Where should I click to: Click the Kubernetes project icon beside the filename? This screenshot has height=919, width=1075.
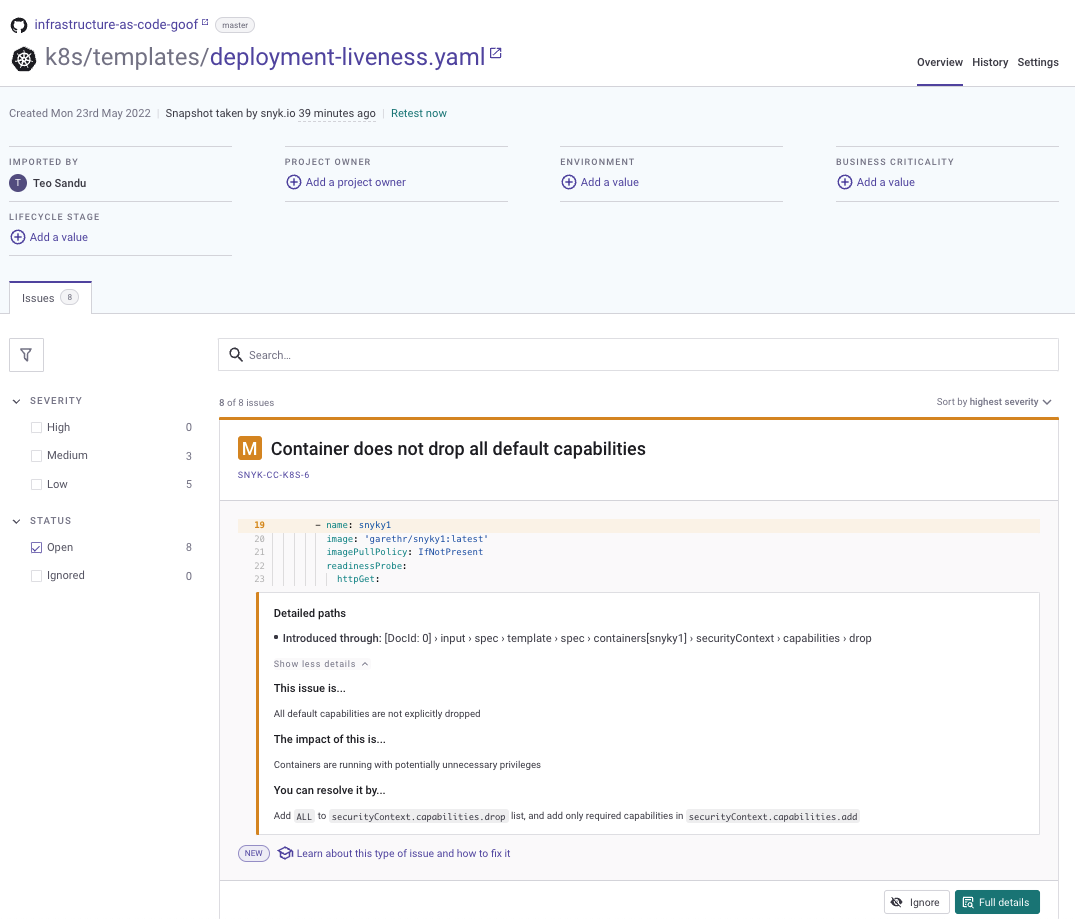pos(23,58)
